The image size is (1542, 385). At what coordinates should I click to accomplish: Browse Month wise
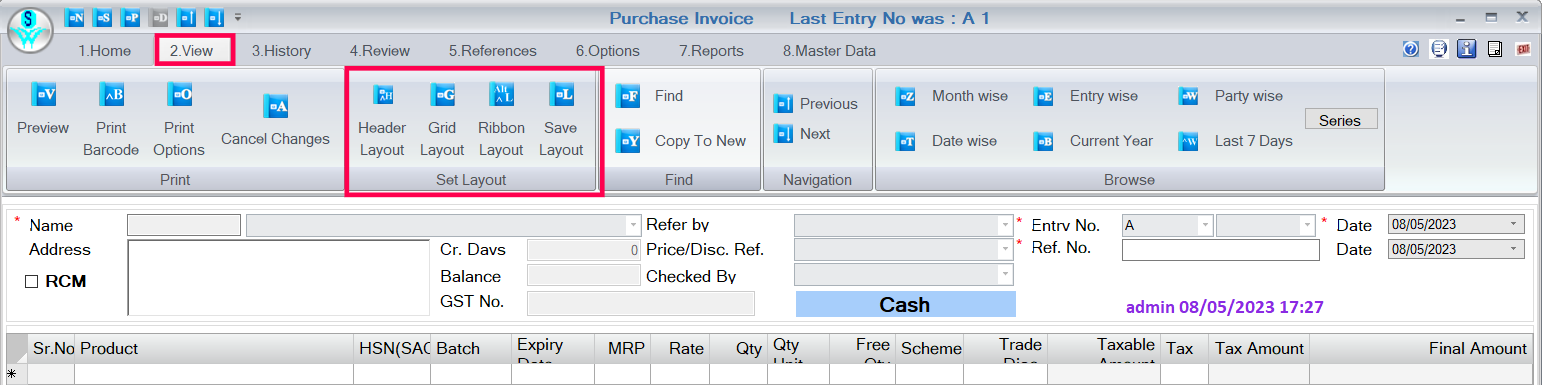pos(951,96)
